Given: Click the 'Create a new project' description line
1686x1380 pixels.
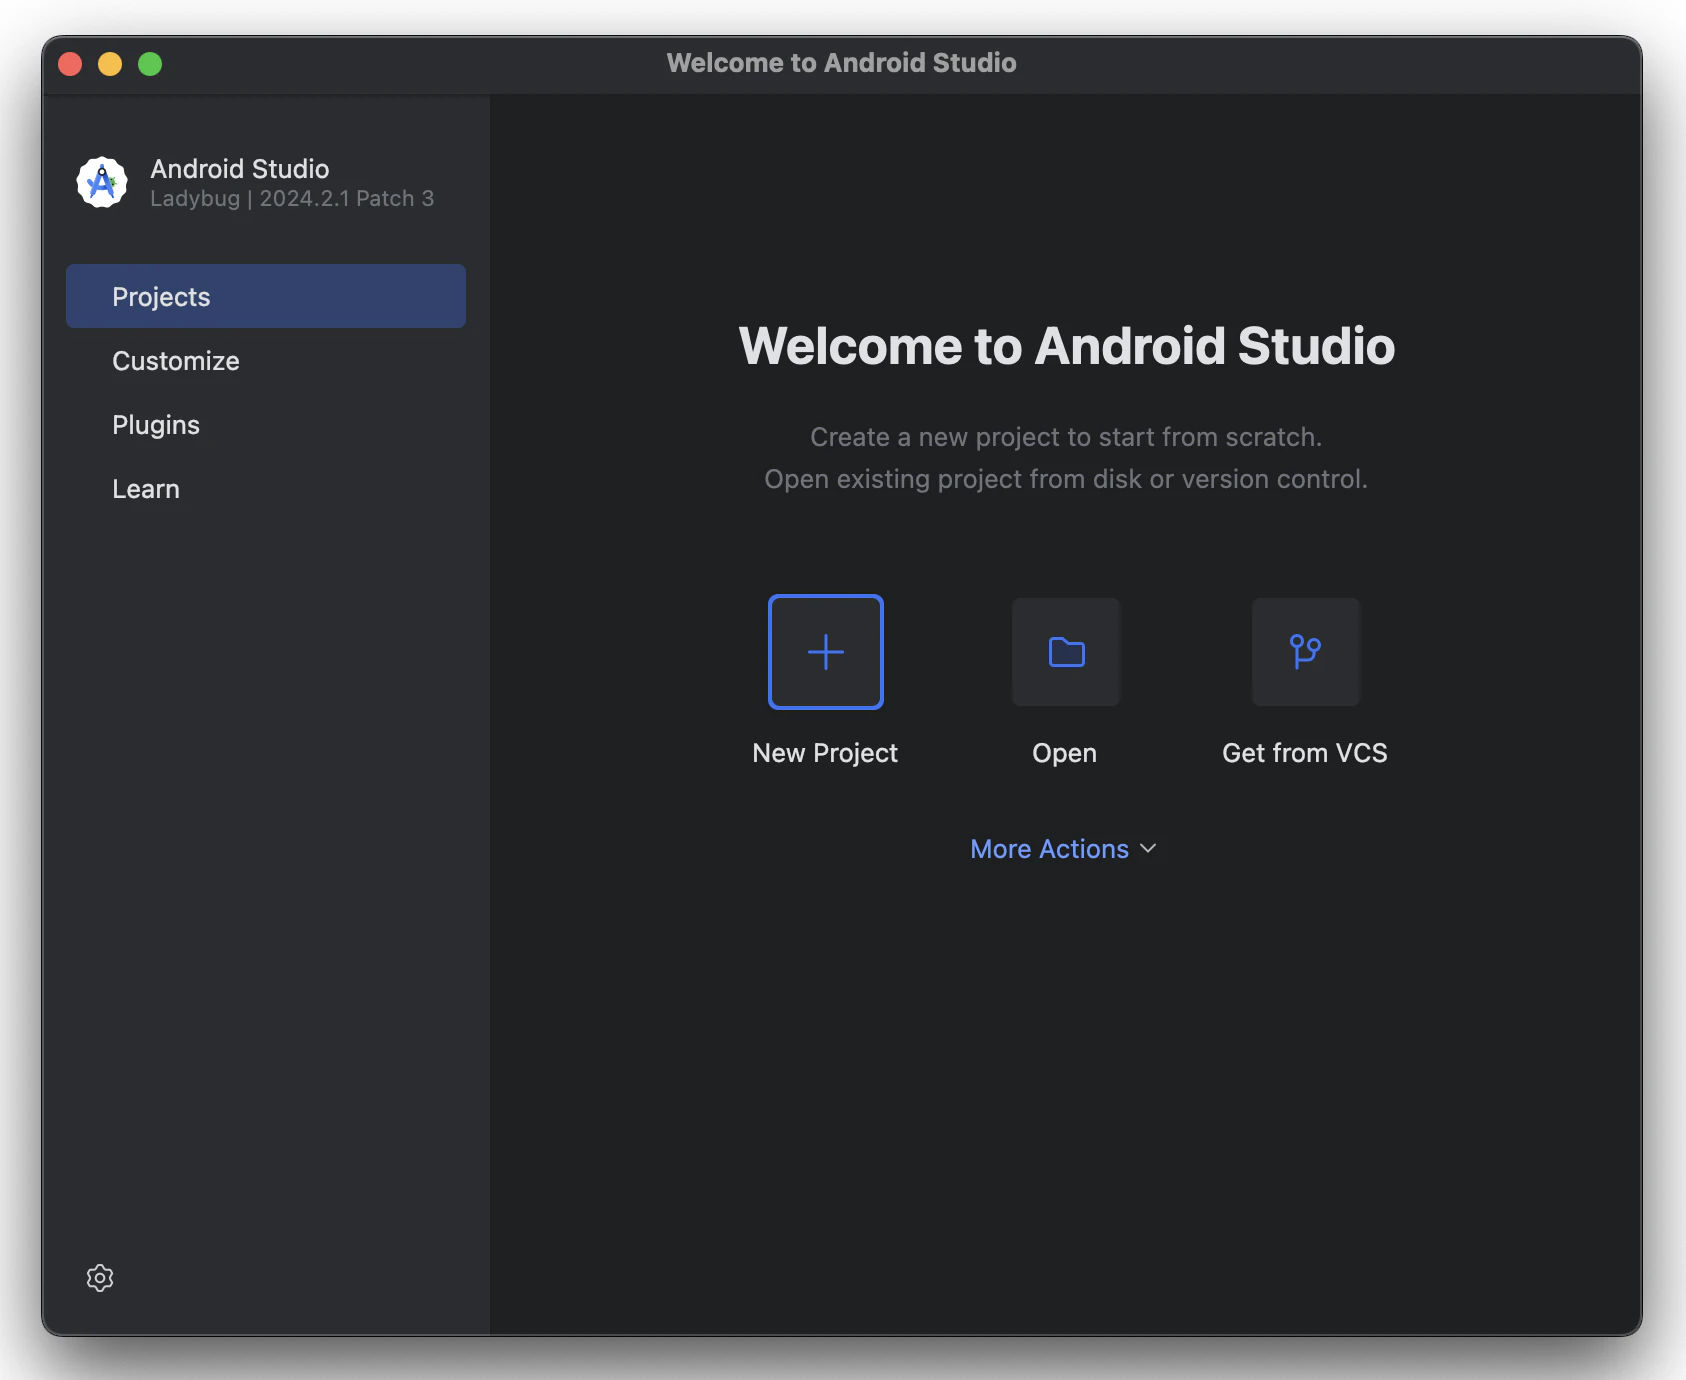Looking at the screenshot, I should [x=1066, y=437].
